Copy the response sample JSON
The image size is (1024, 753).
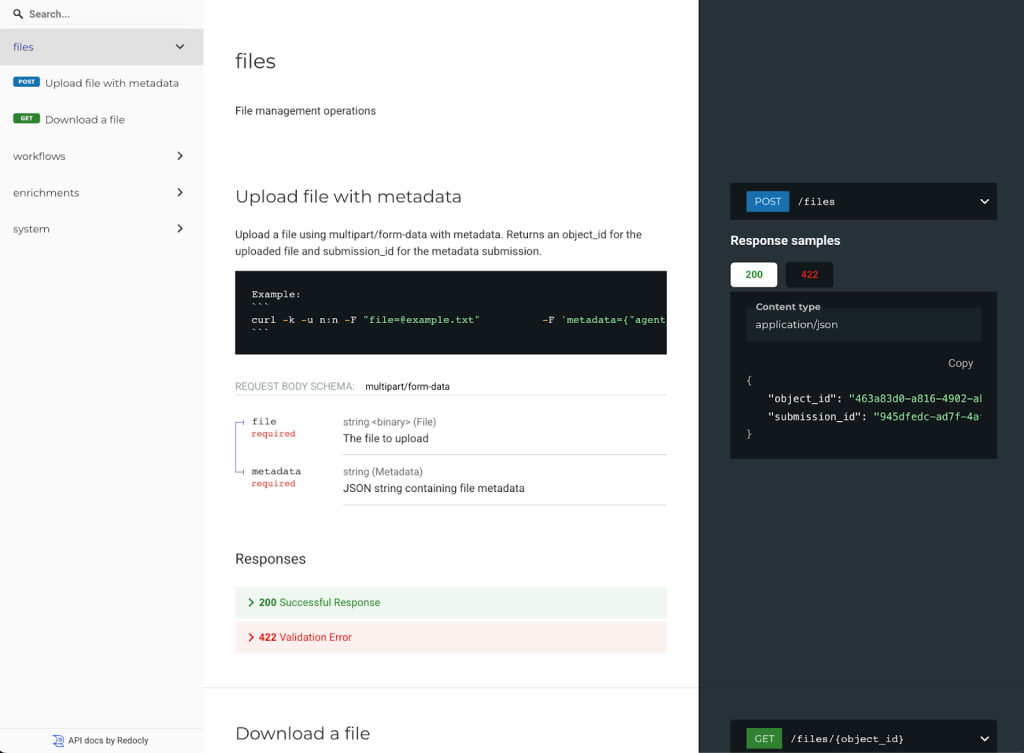tap(960, 364)
